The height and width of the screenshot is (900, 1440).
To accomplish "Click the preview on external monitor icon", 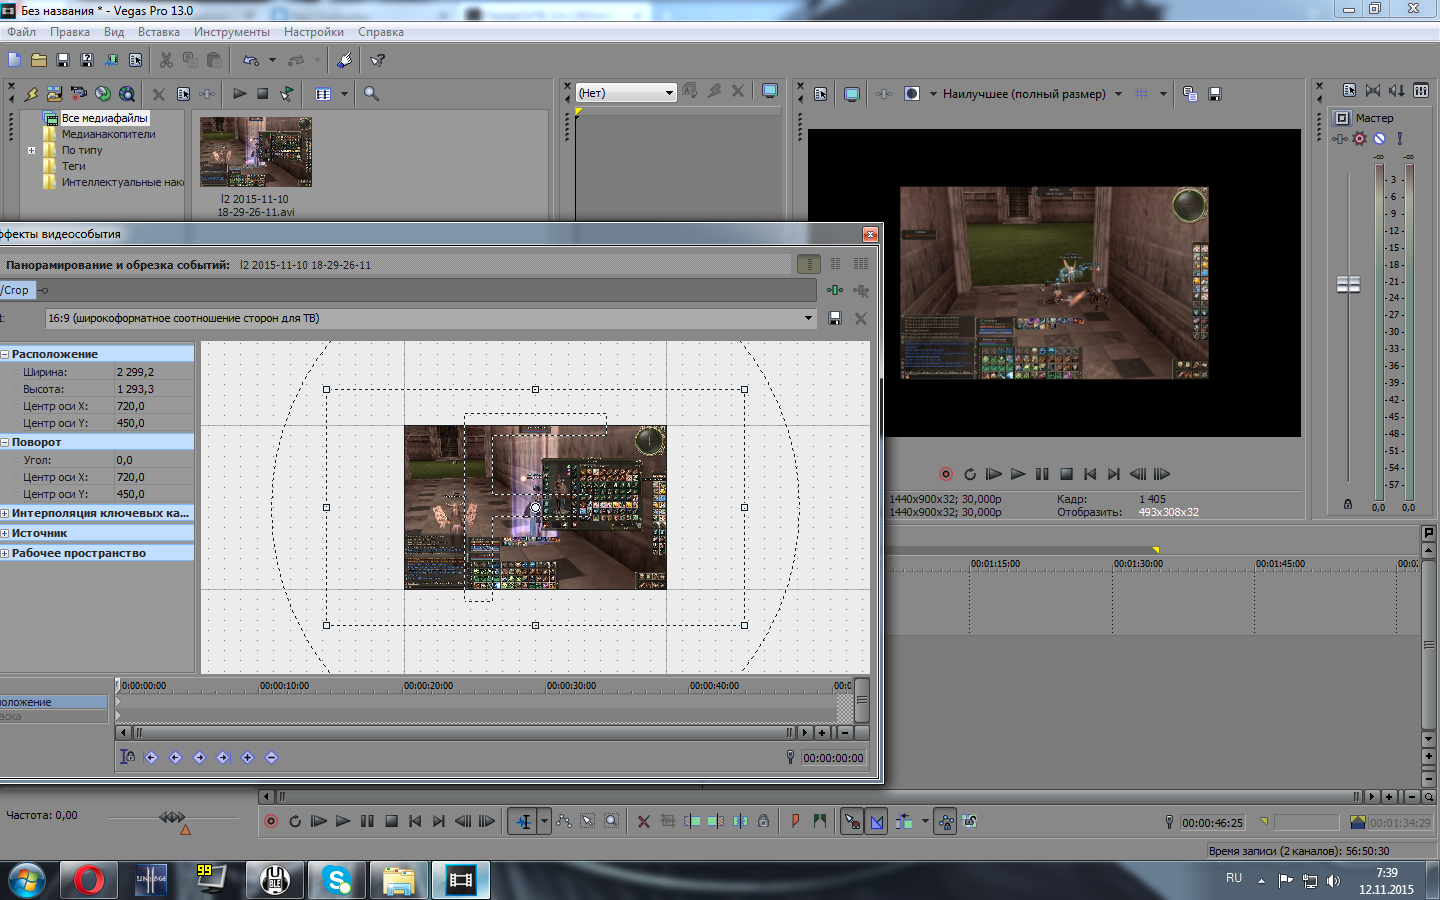I will coord(851,94).
